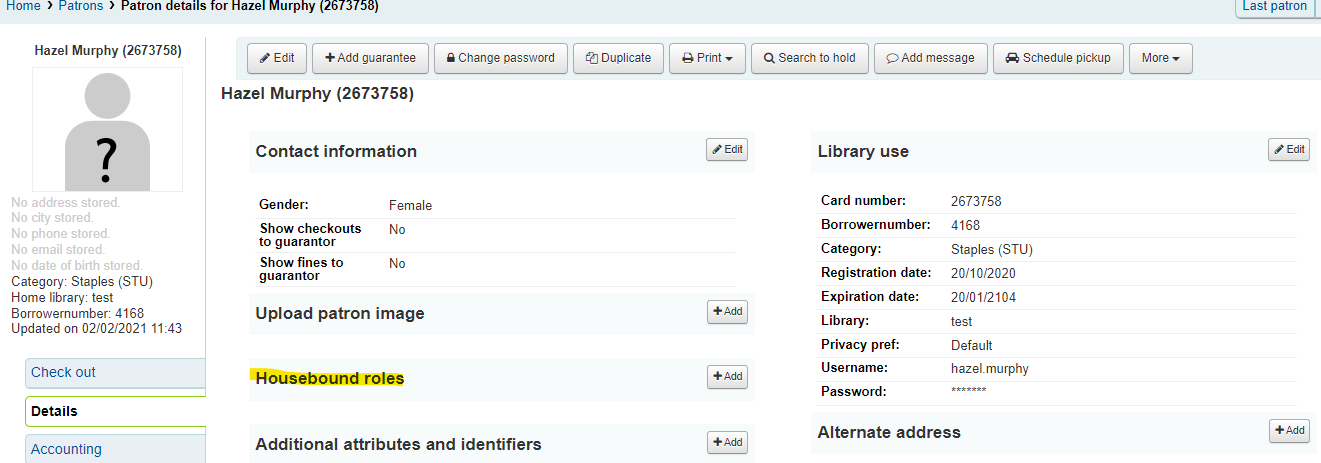Image resolution: width=1321 pixels, height=463 pixels.
Task: Edit the Contact information section
Action: click(x=727, y=150)
